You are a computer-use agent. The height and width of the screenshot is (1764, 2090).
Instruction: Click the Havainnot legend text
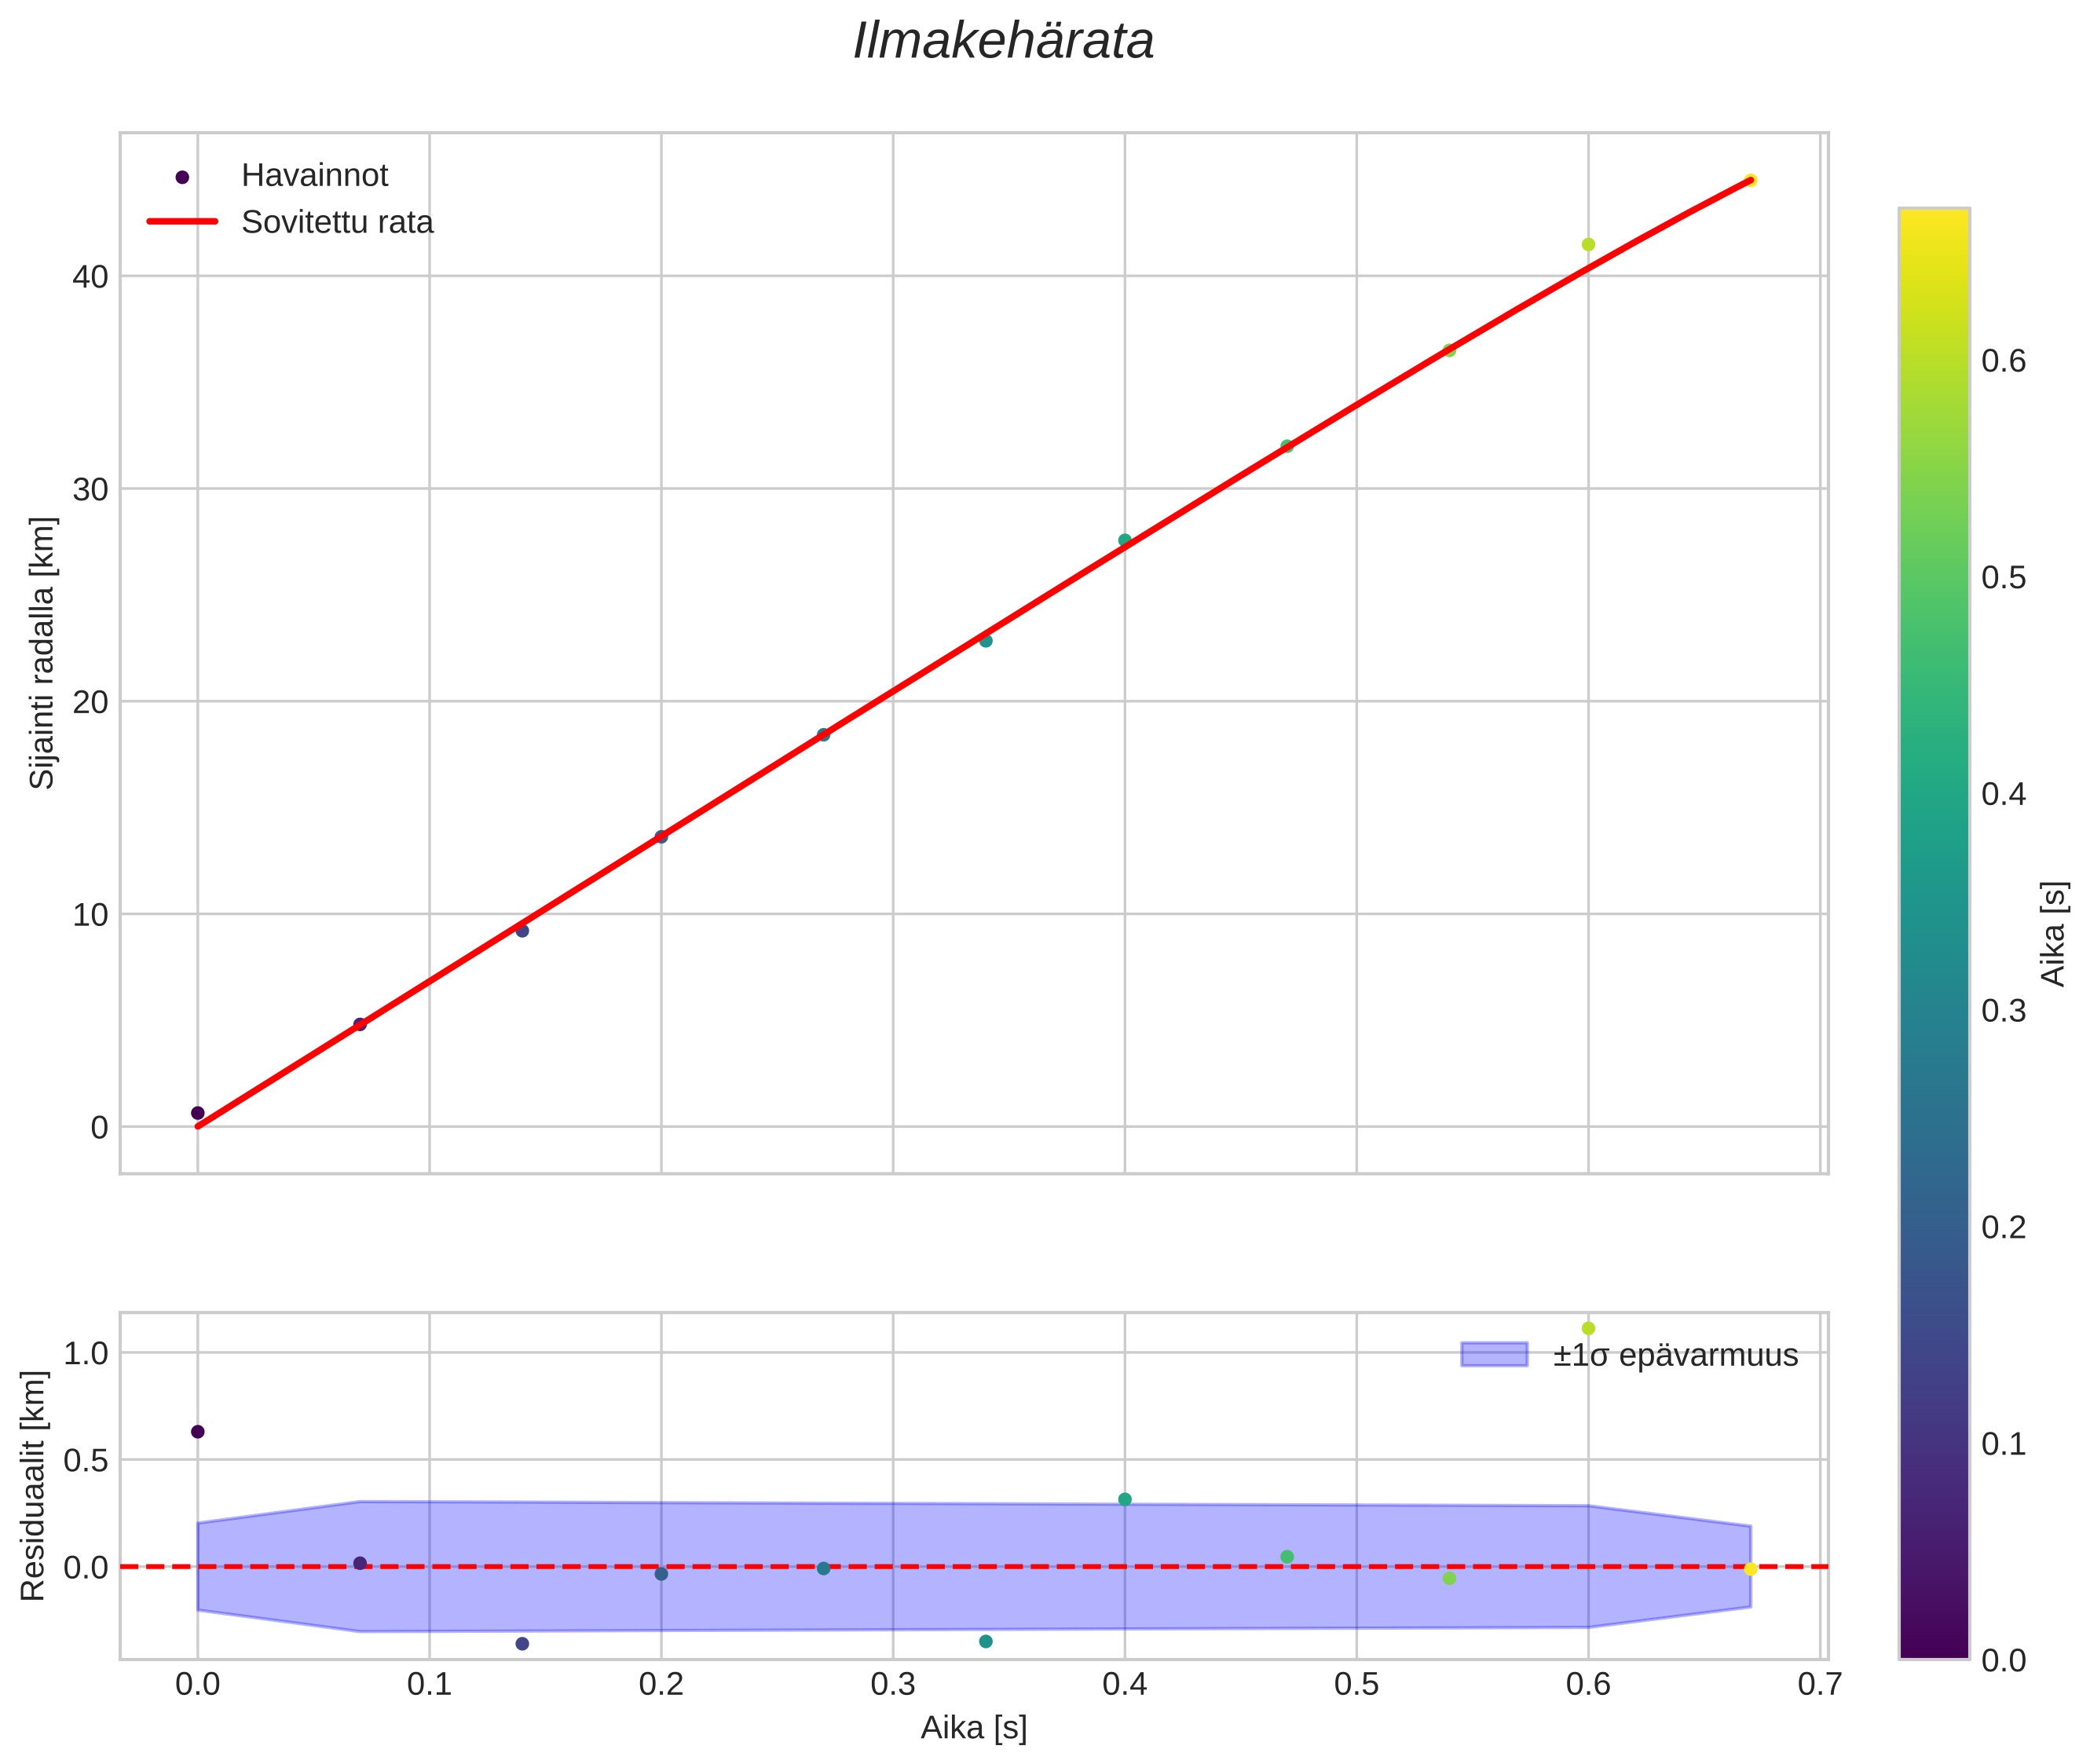(314, 176)
